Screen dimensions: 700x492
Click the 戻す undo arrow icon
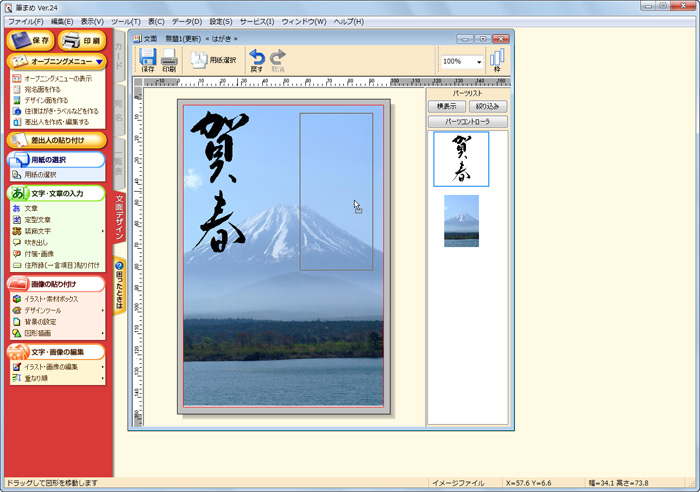[256, 60]
